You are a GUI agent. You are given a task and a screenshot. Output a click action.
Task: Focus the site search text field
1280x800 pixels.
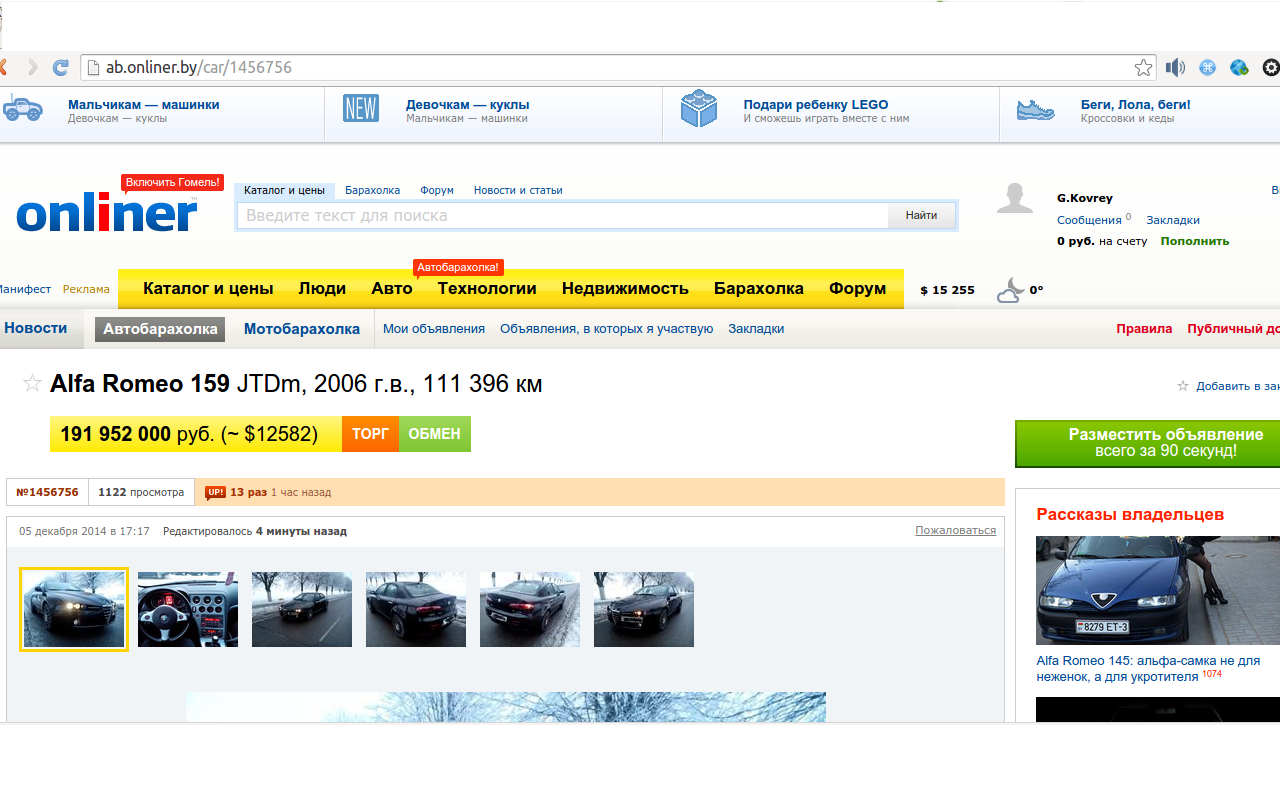click(563, 216)
